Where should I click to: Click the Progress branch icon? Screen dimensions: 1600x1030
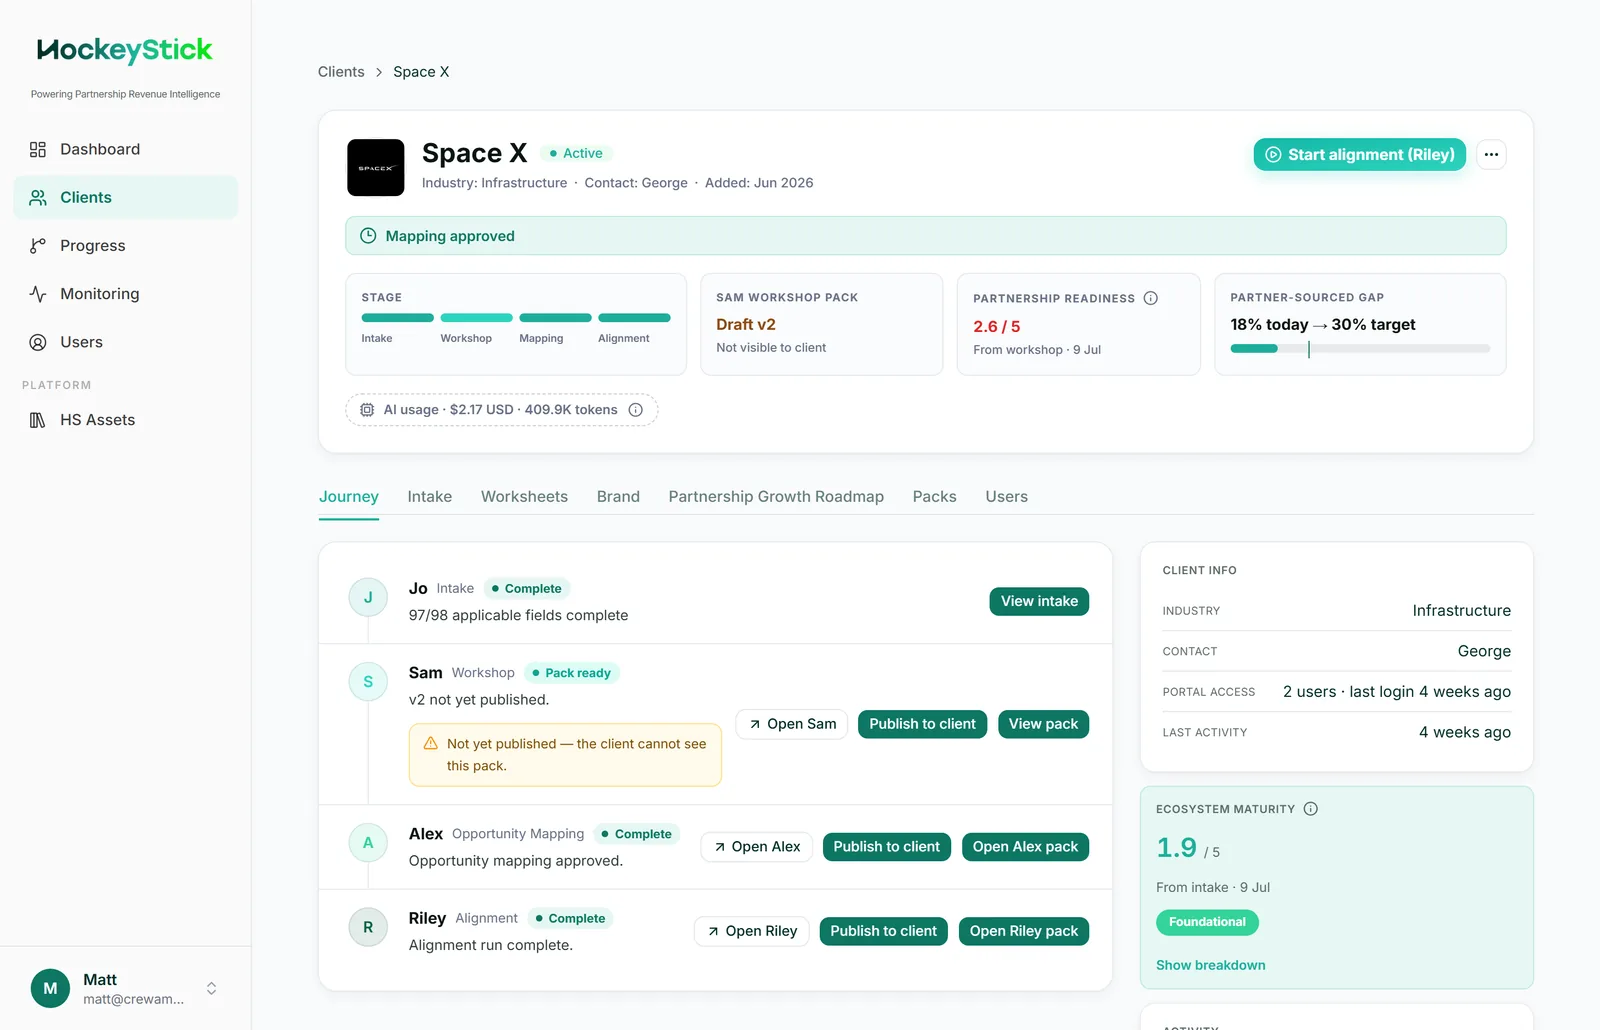[x=38, y=245]
